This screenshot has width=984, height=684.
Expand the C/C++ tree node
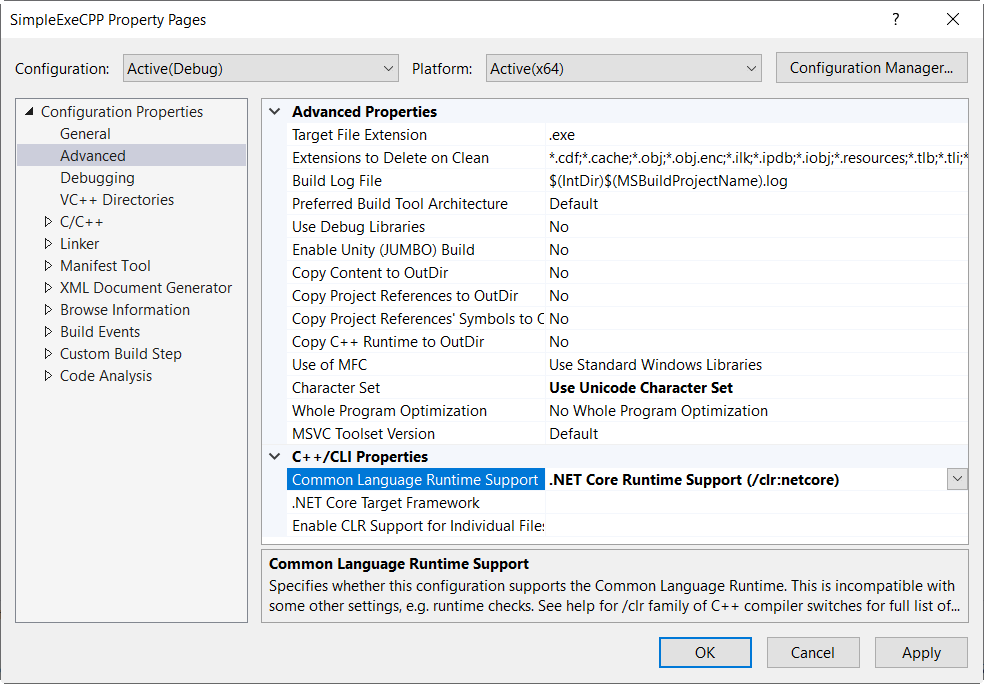[x=49, y=222]
